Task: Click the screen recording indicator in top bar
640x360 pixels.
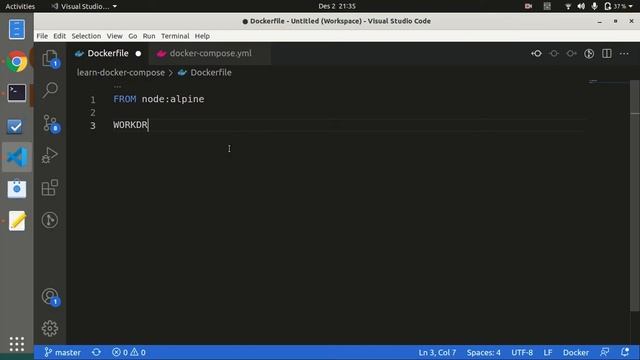Action: tap(528, 6)
